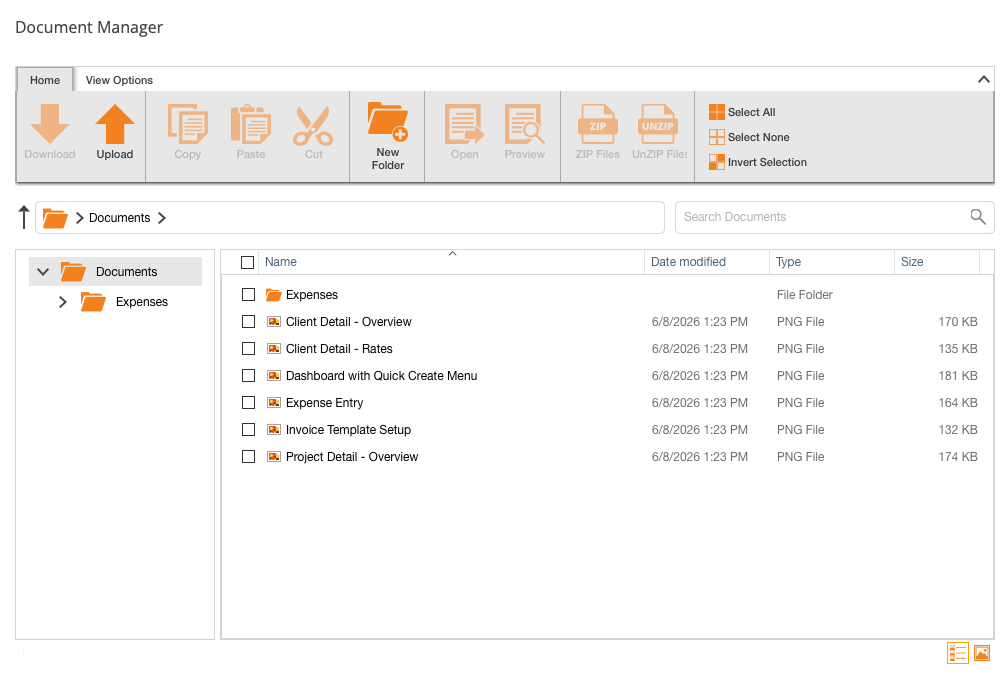The width and height of the screenshot is (1005, 675).
Task: Click the File Folder type cell
Action: point(804,295)
